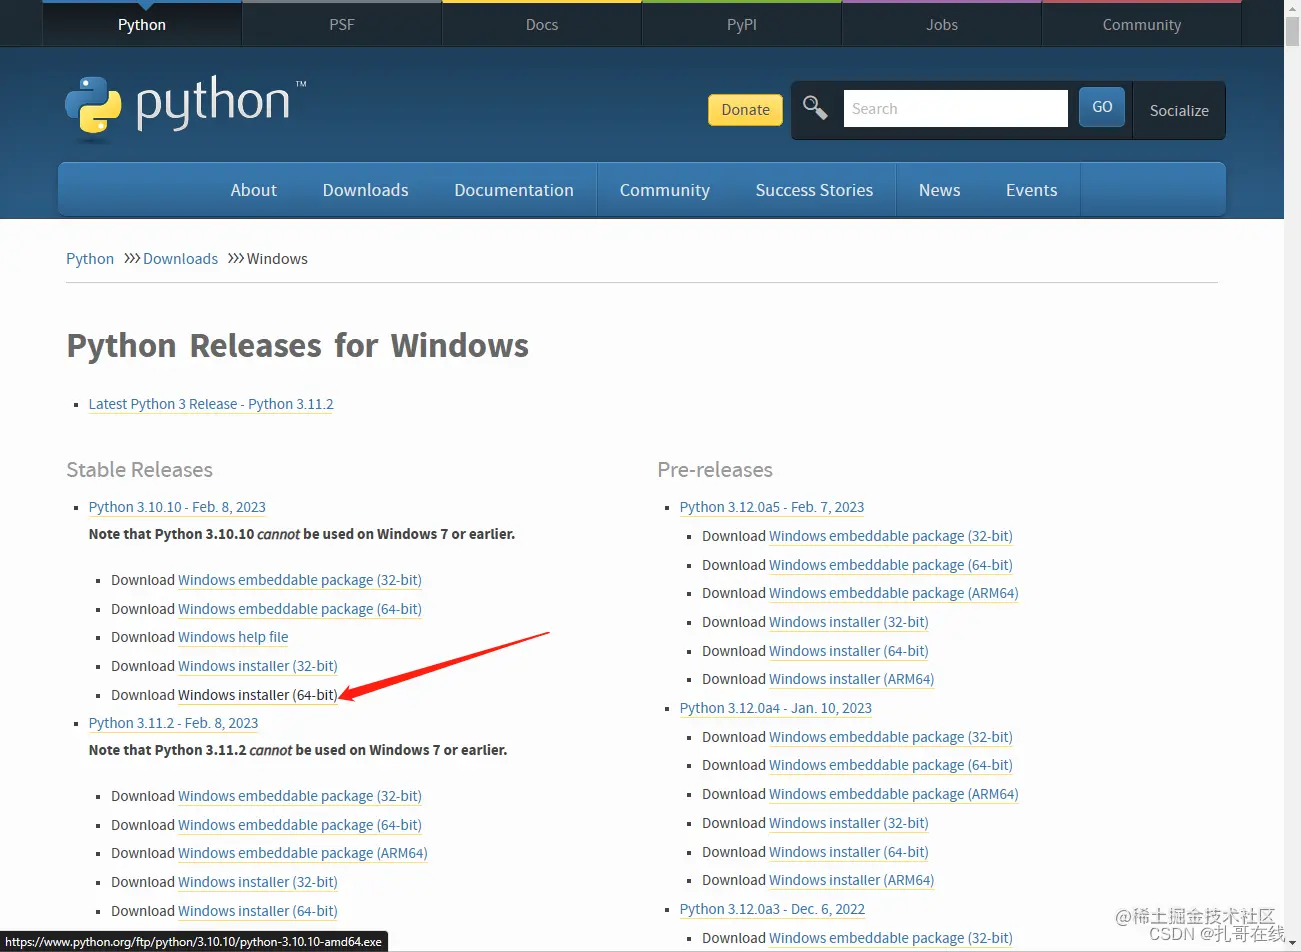The image size is (1301, 952).
Task: Download Python 3.10.10 Windows installer (32-bit)
Action: (x=258, y=666)
